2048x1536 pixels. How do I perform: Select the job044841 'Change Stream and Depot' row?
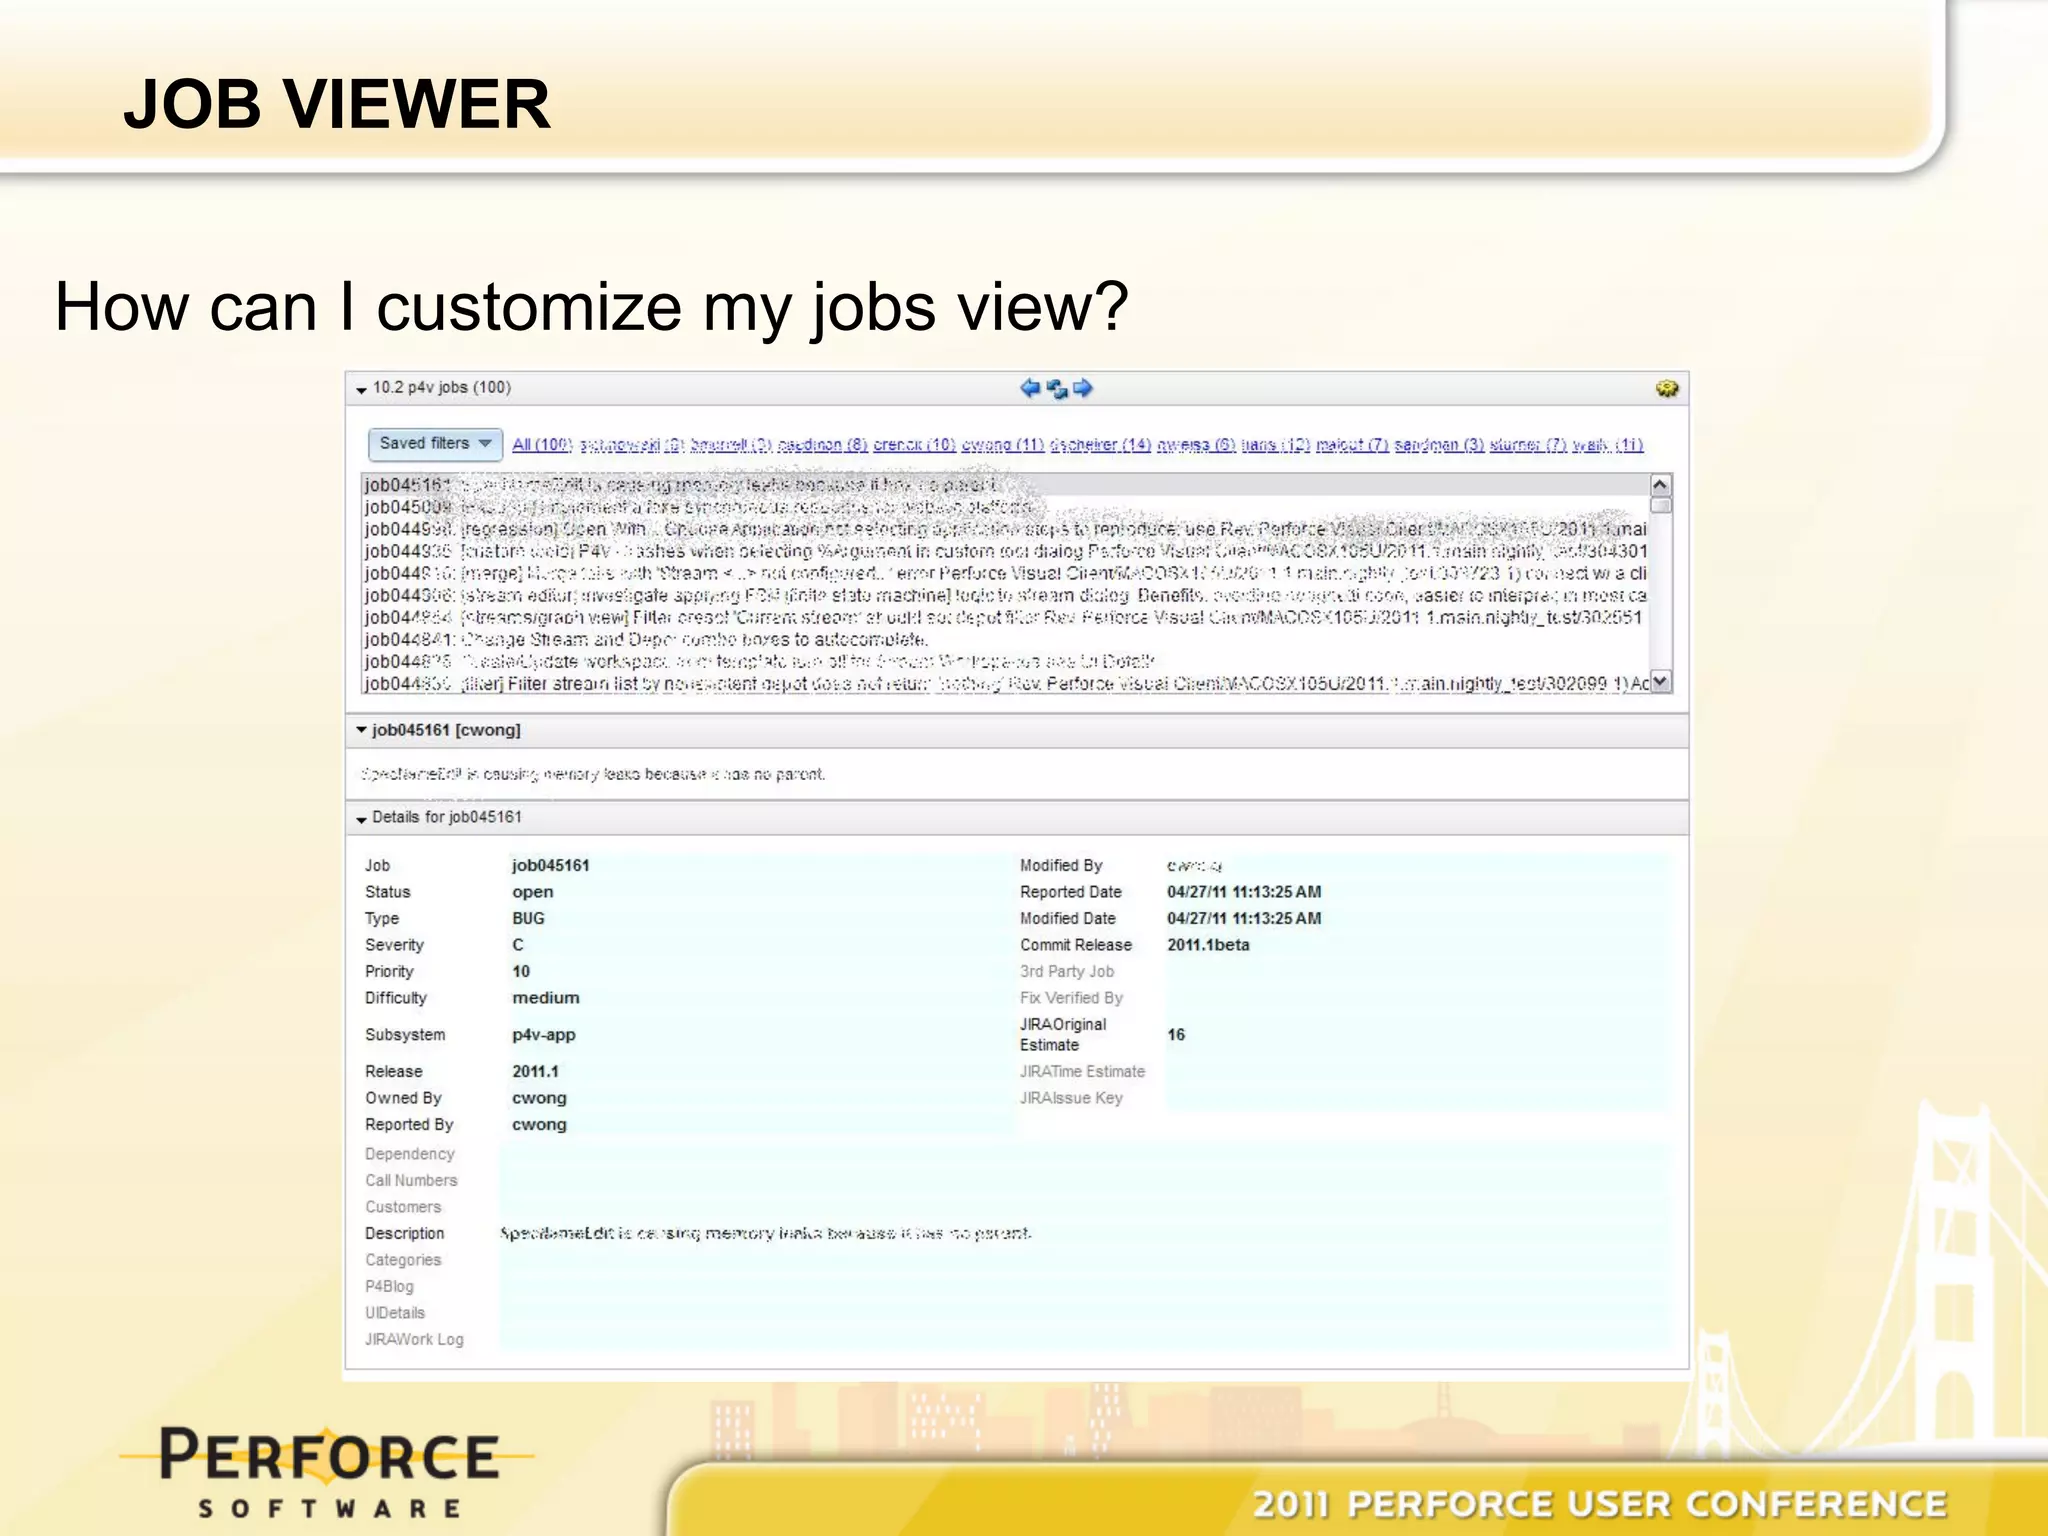point(1005,639)
